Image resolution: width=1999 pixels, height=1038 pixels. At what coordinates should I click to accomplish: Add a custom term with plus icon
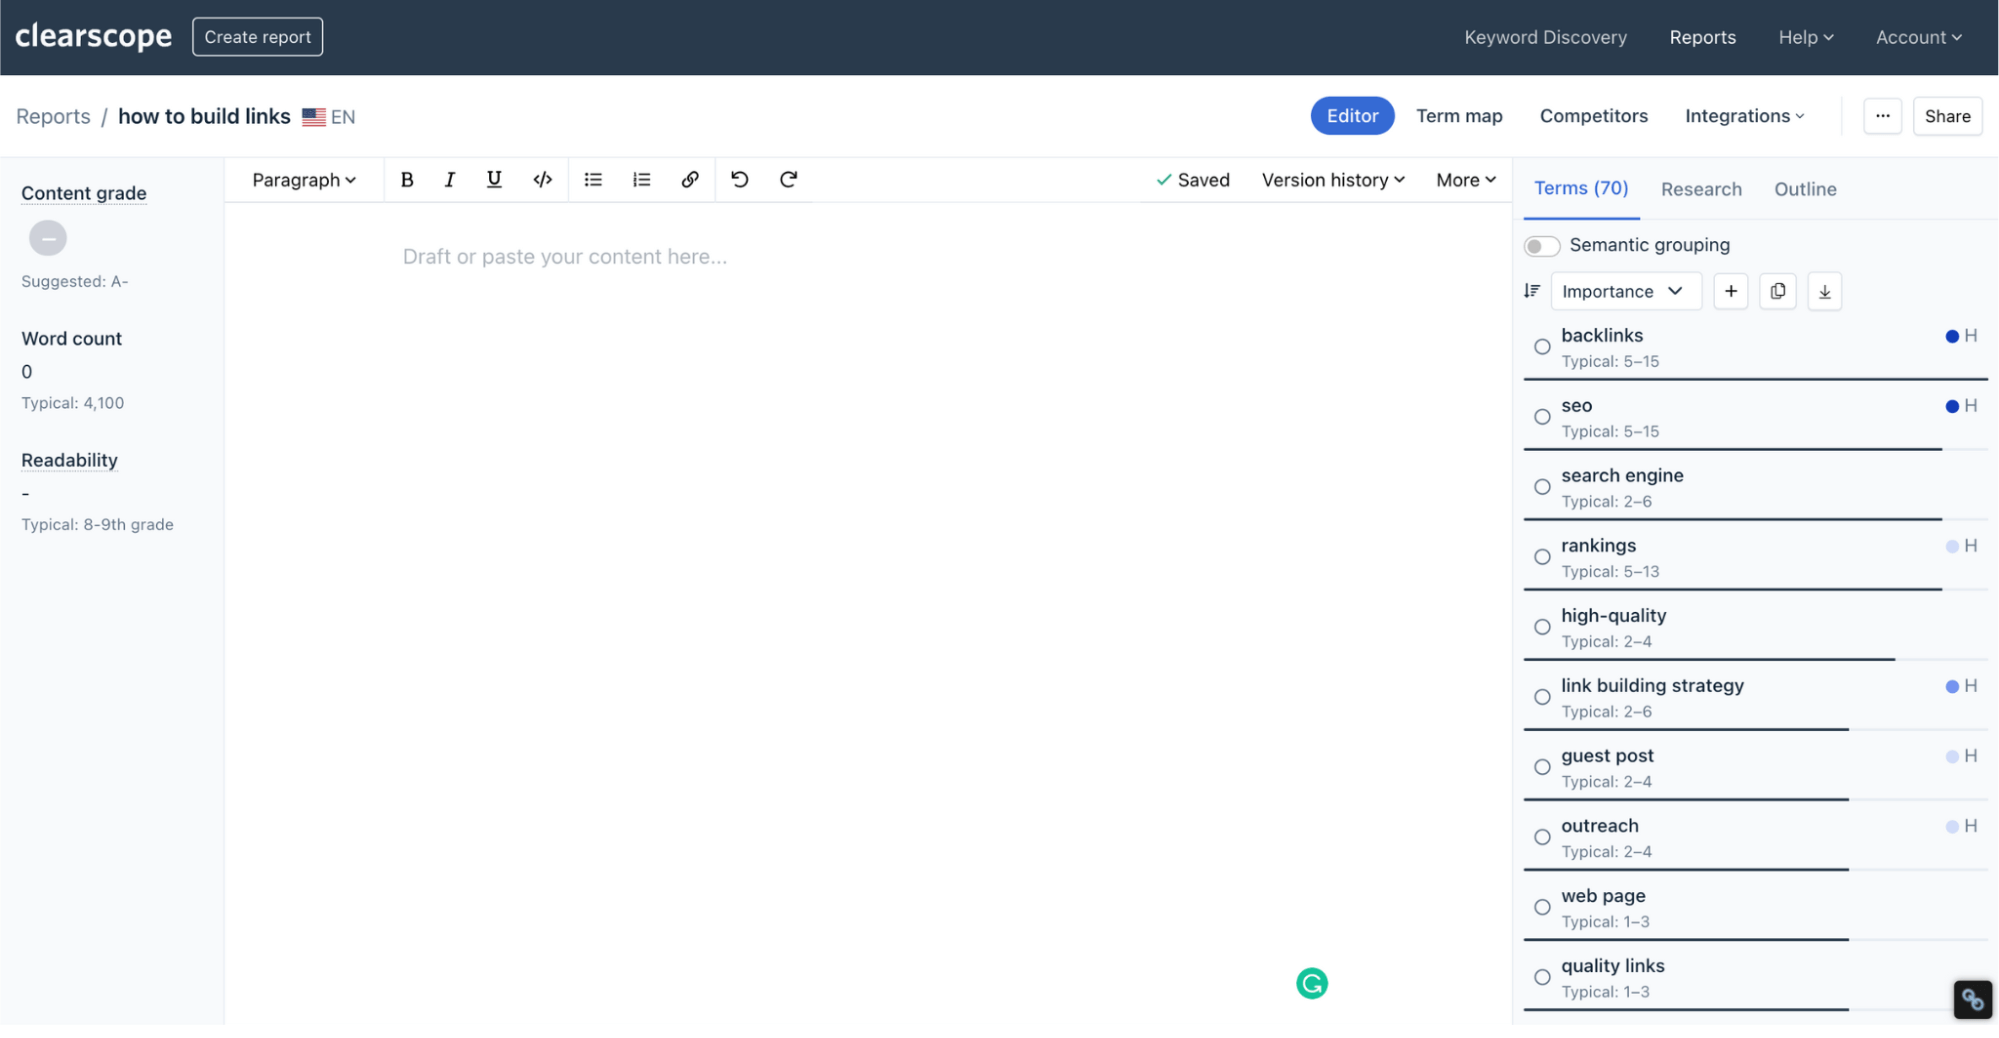pos(1731,292)
